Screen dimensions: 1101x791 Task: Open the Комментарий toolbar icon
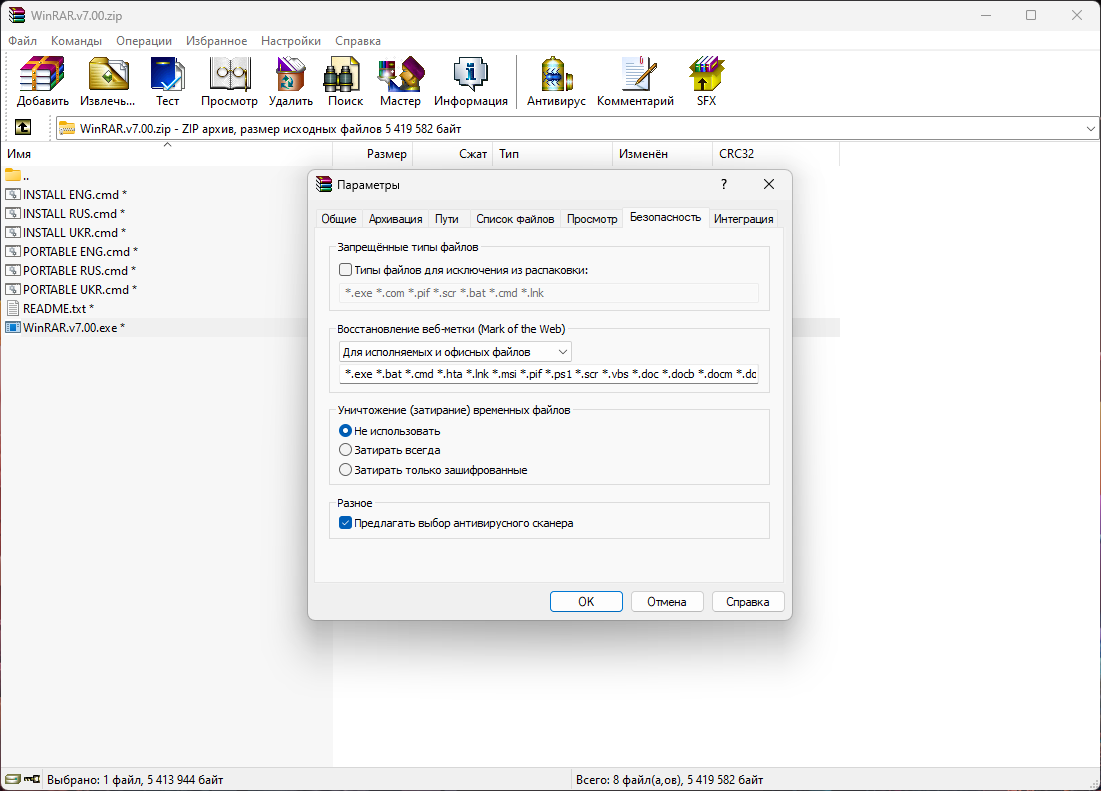635,81
